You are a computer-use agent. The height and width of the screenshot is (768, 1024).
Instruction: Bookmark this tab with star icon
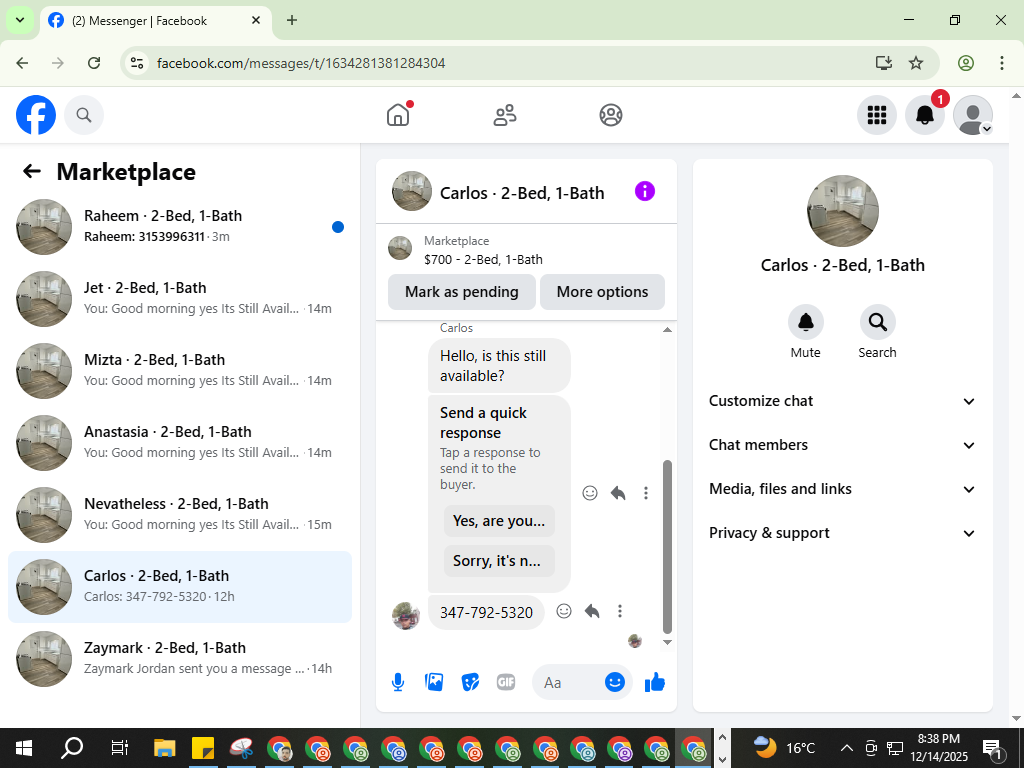coord(916,63)
